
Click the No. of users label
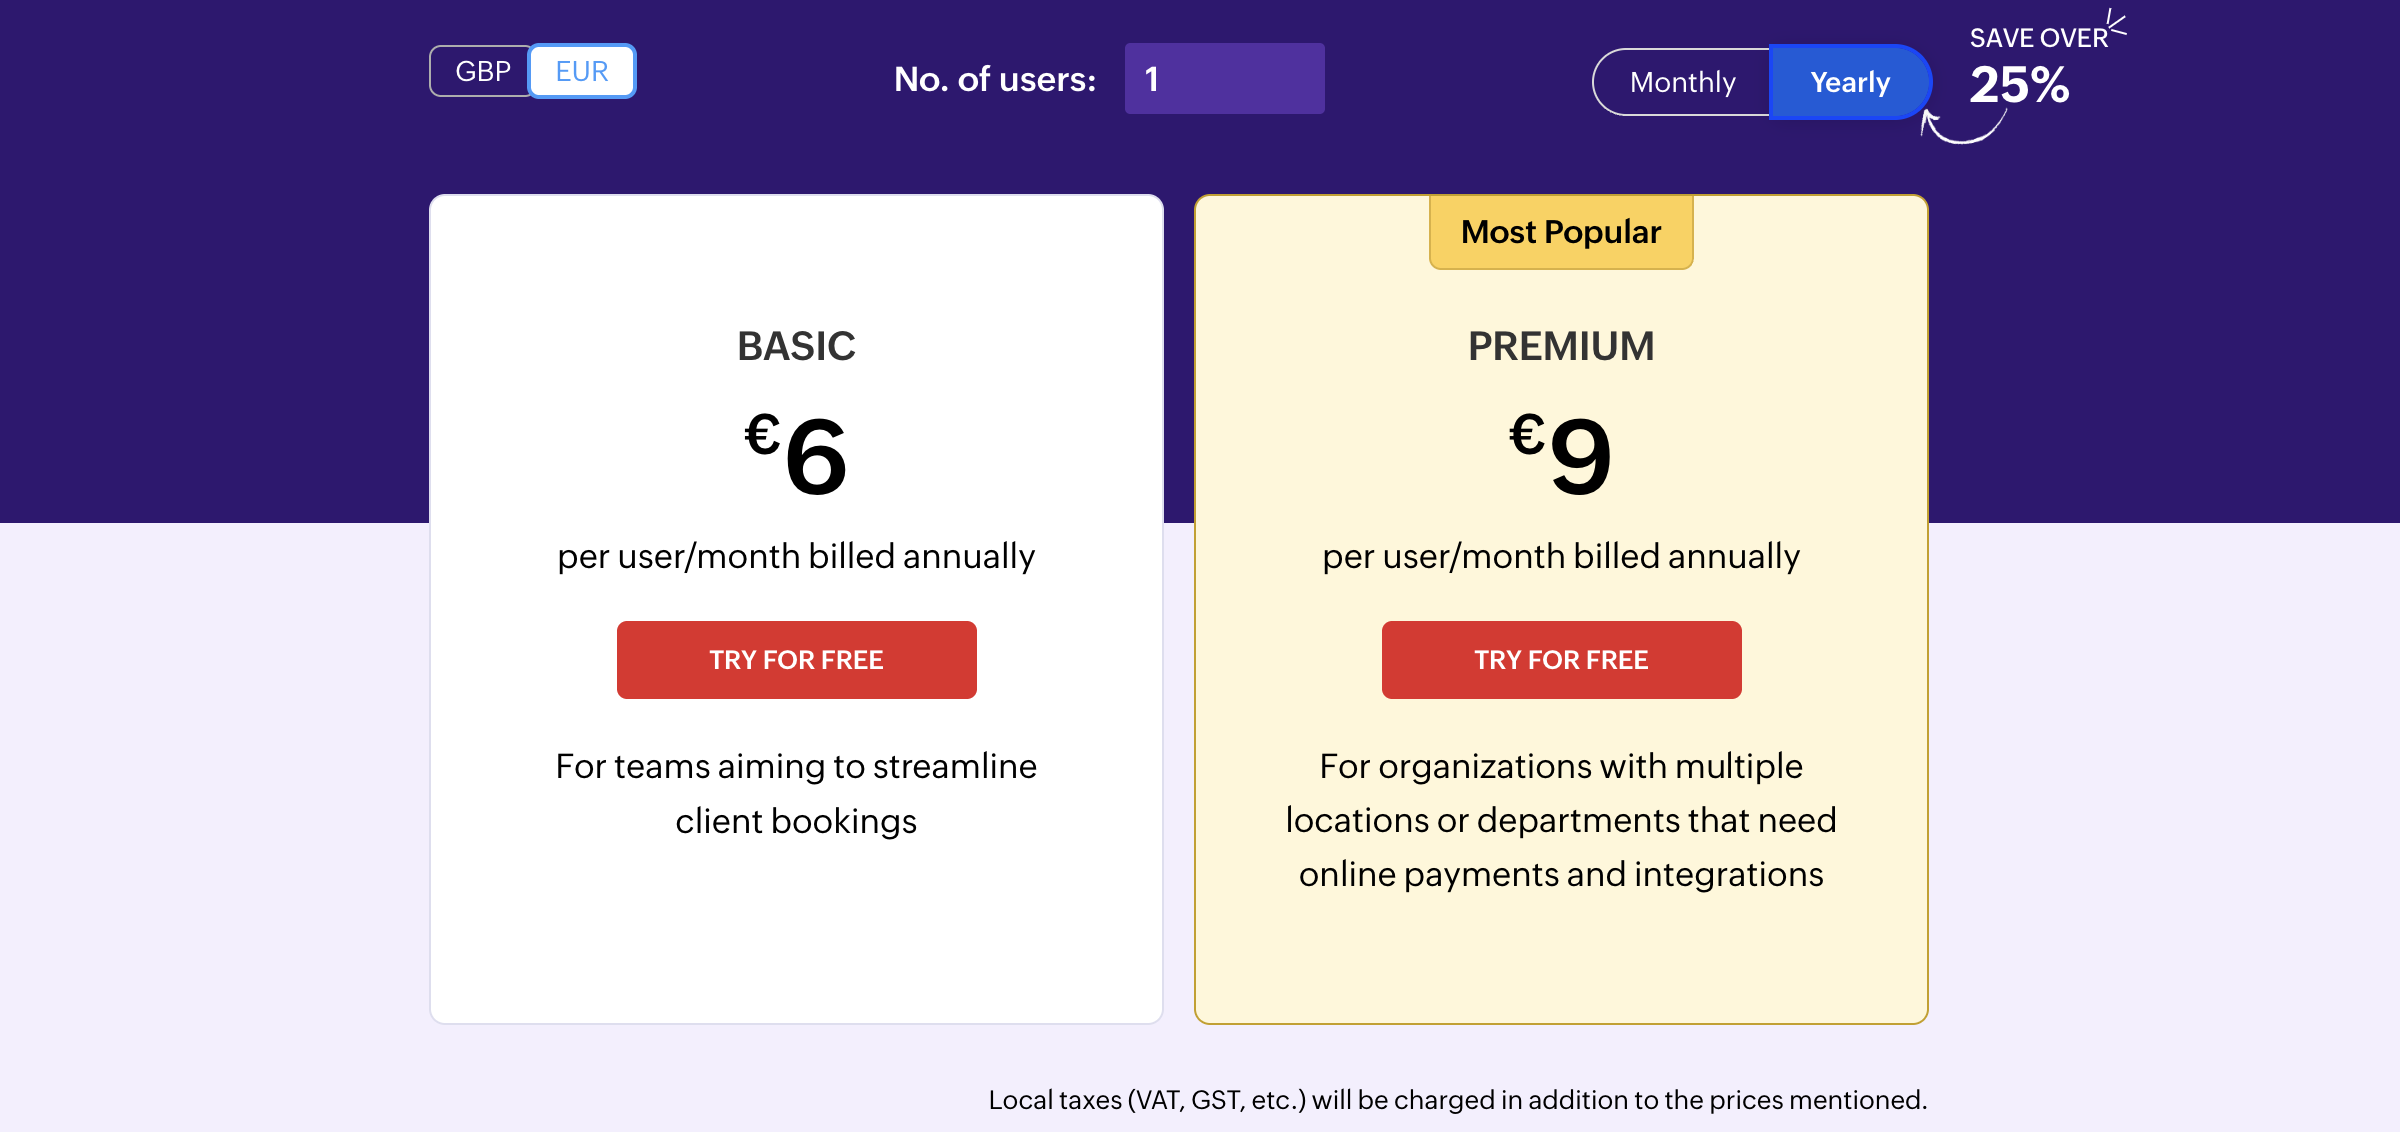[994, 78]
